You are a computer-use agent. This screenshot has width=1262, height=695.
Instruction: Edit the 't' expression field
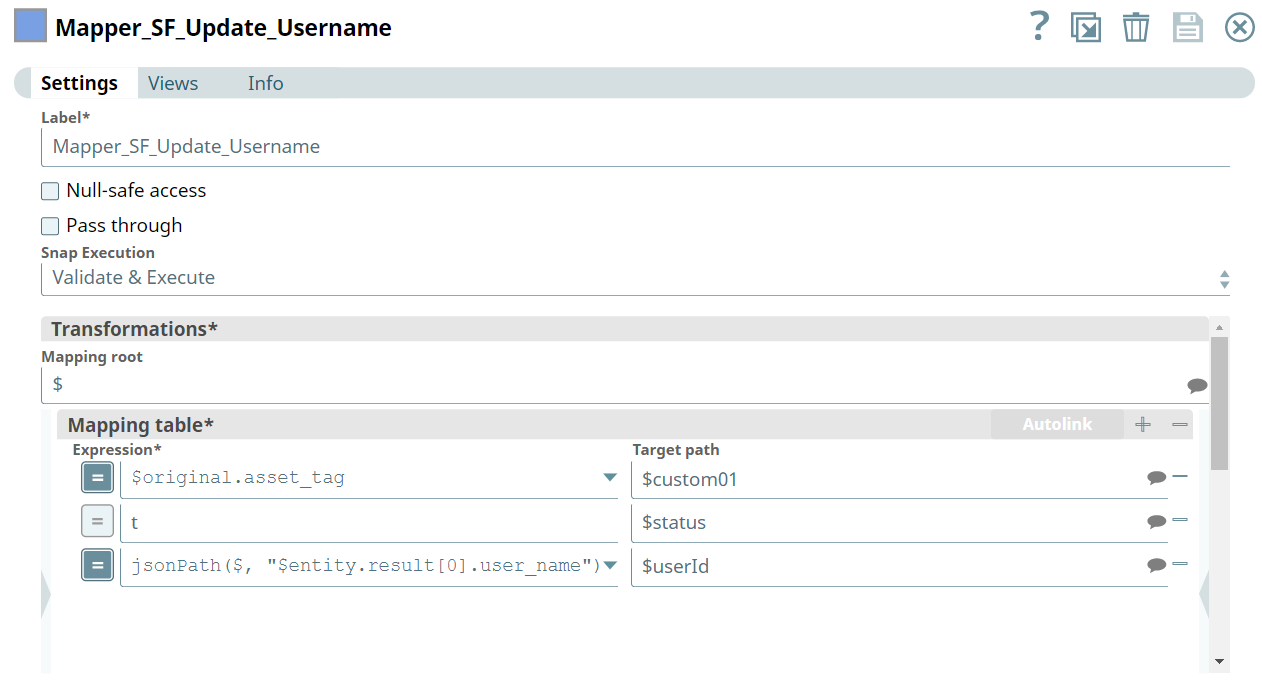pyautogui.click(x=369, y=522)
